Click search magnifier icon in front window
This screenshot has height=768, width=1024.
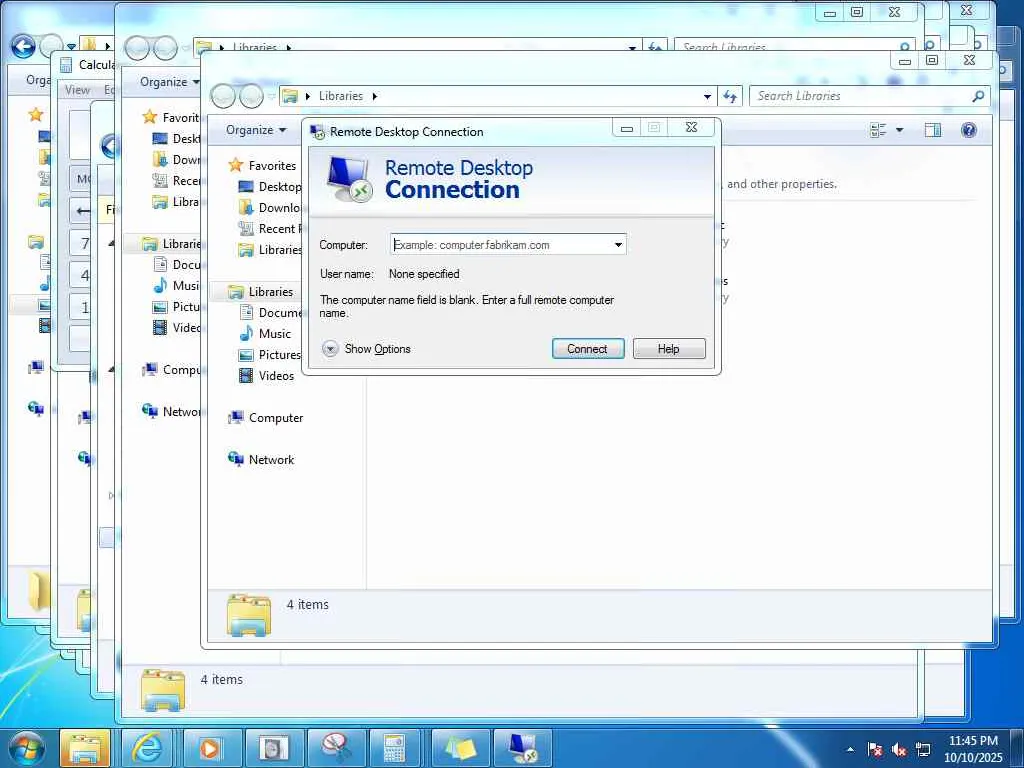coord(978,96)
